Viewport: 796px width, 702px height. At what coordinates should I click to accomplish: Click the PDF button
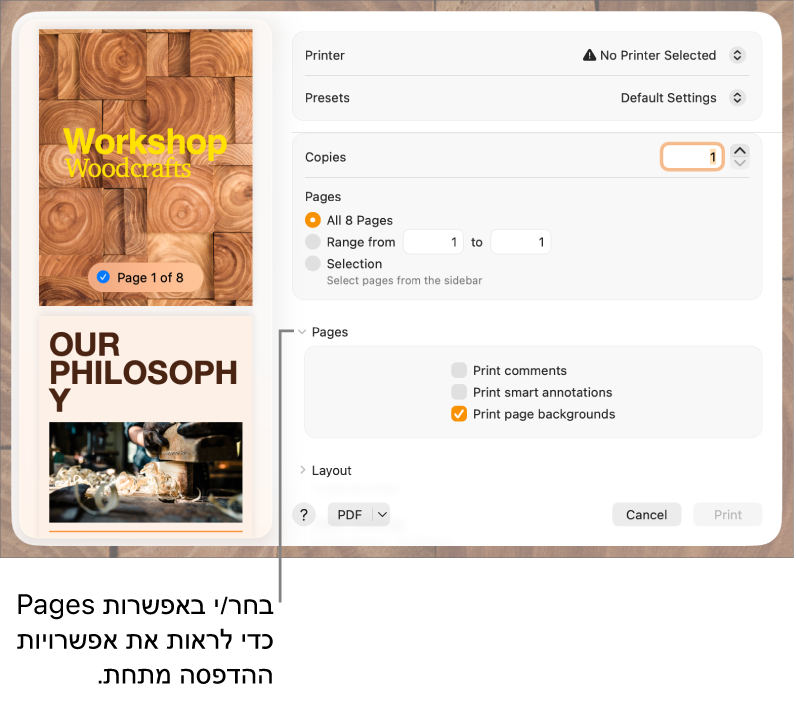click(x=350, y=515)
